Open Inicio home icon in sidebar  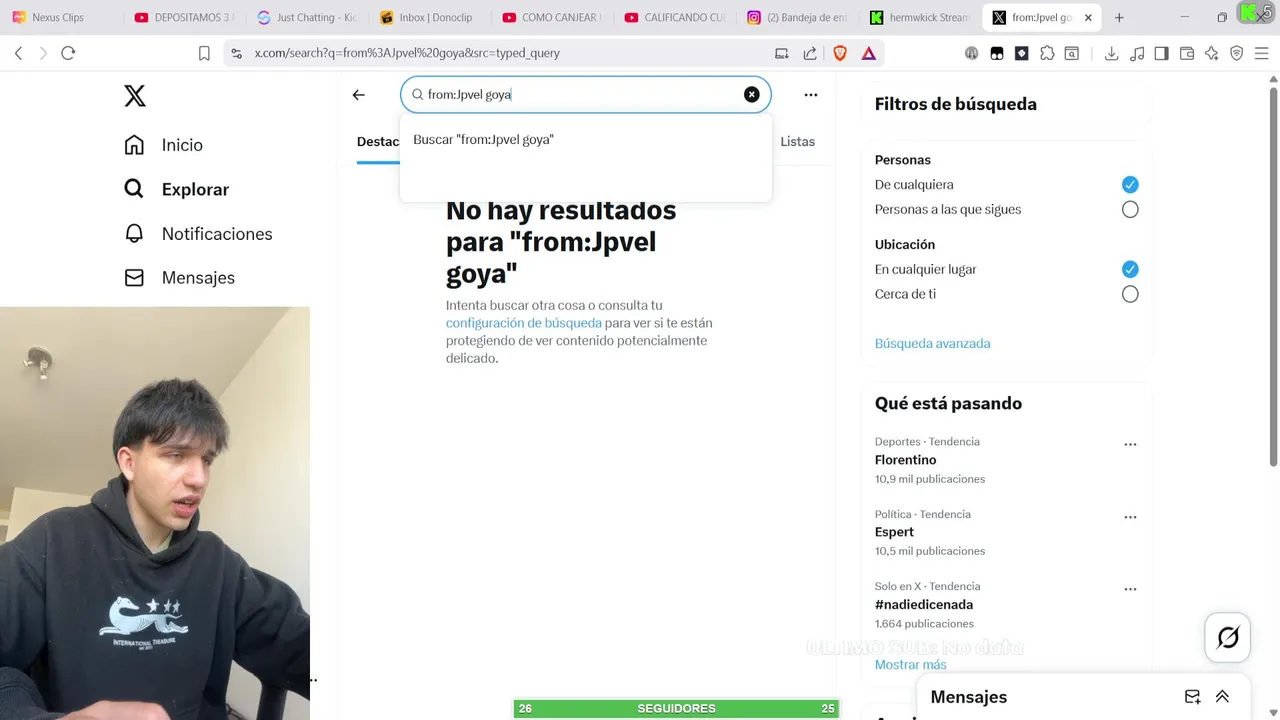tap(134, 145)
